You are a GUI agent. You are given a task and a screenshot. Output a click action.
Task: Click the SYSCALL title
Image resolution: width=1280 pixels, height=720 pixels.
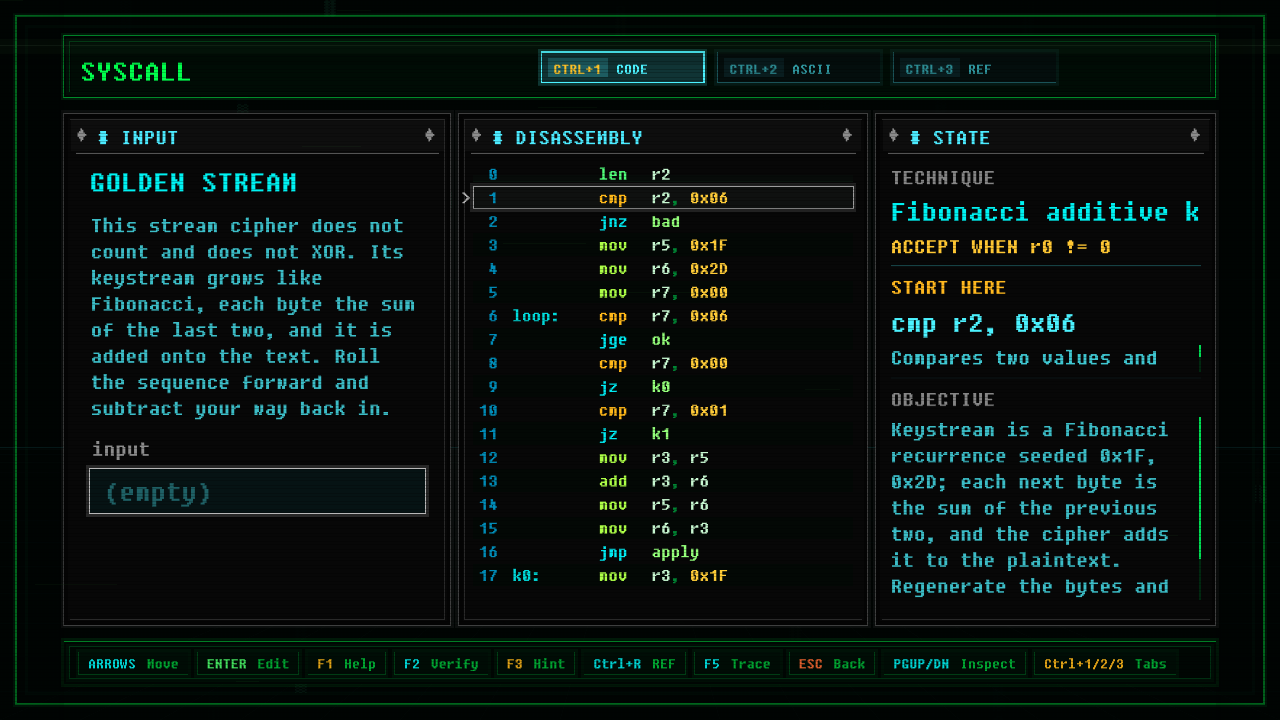pos(135,72)
